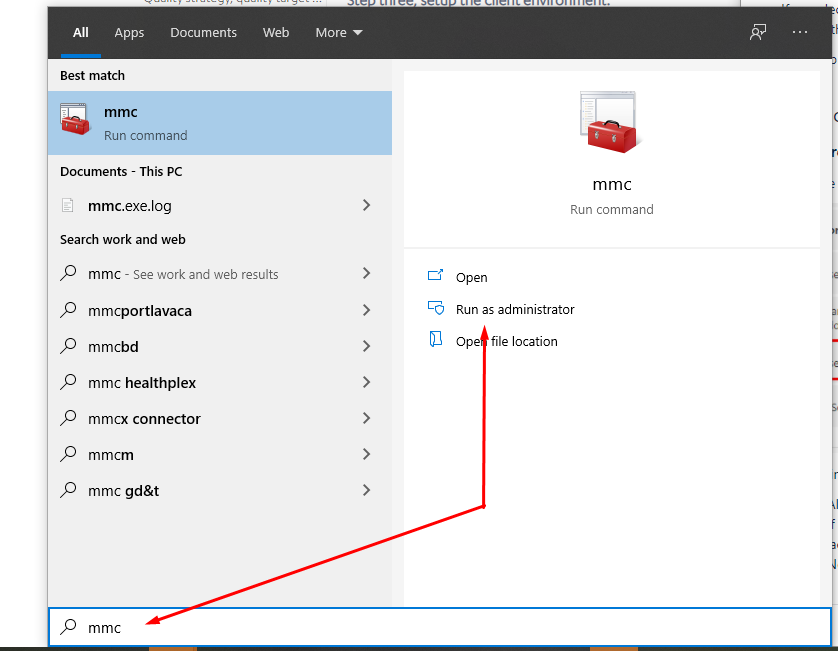Open the three-dot options menu

click(800, 33)
